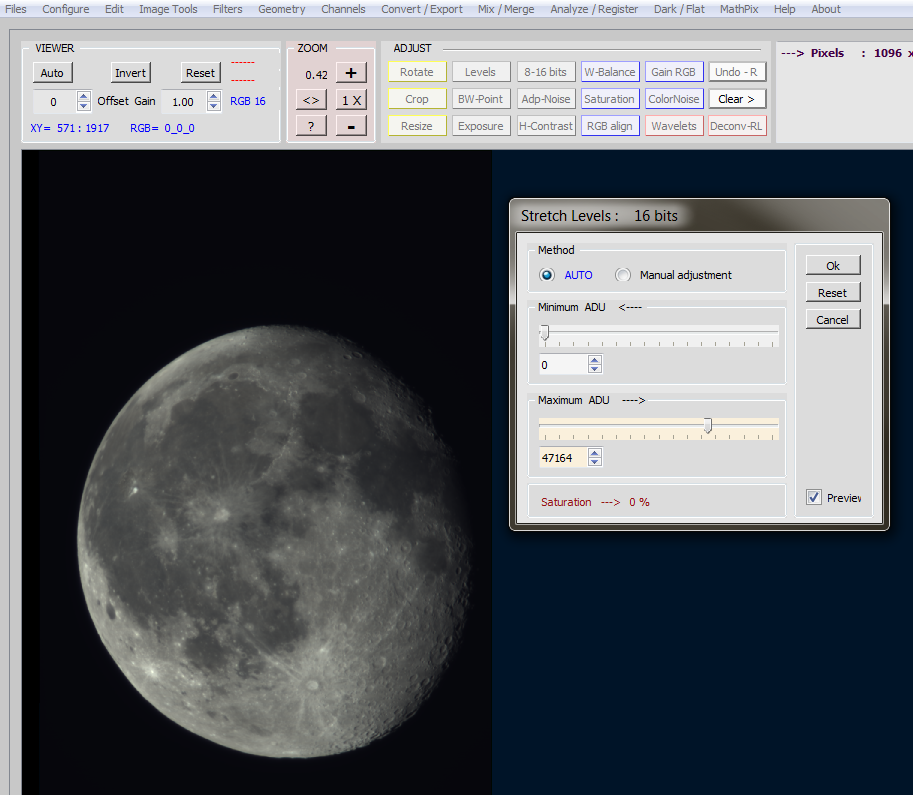Open the Dark / Flat menu
The height and width of the screenshot is (795, 913).
coord(679,9)
